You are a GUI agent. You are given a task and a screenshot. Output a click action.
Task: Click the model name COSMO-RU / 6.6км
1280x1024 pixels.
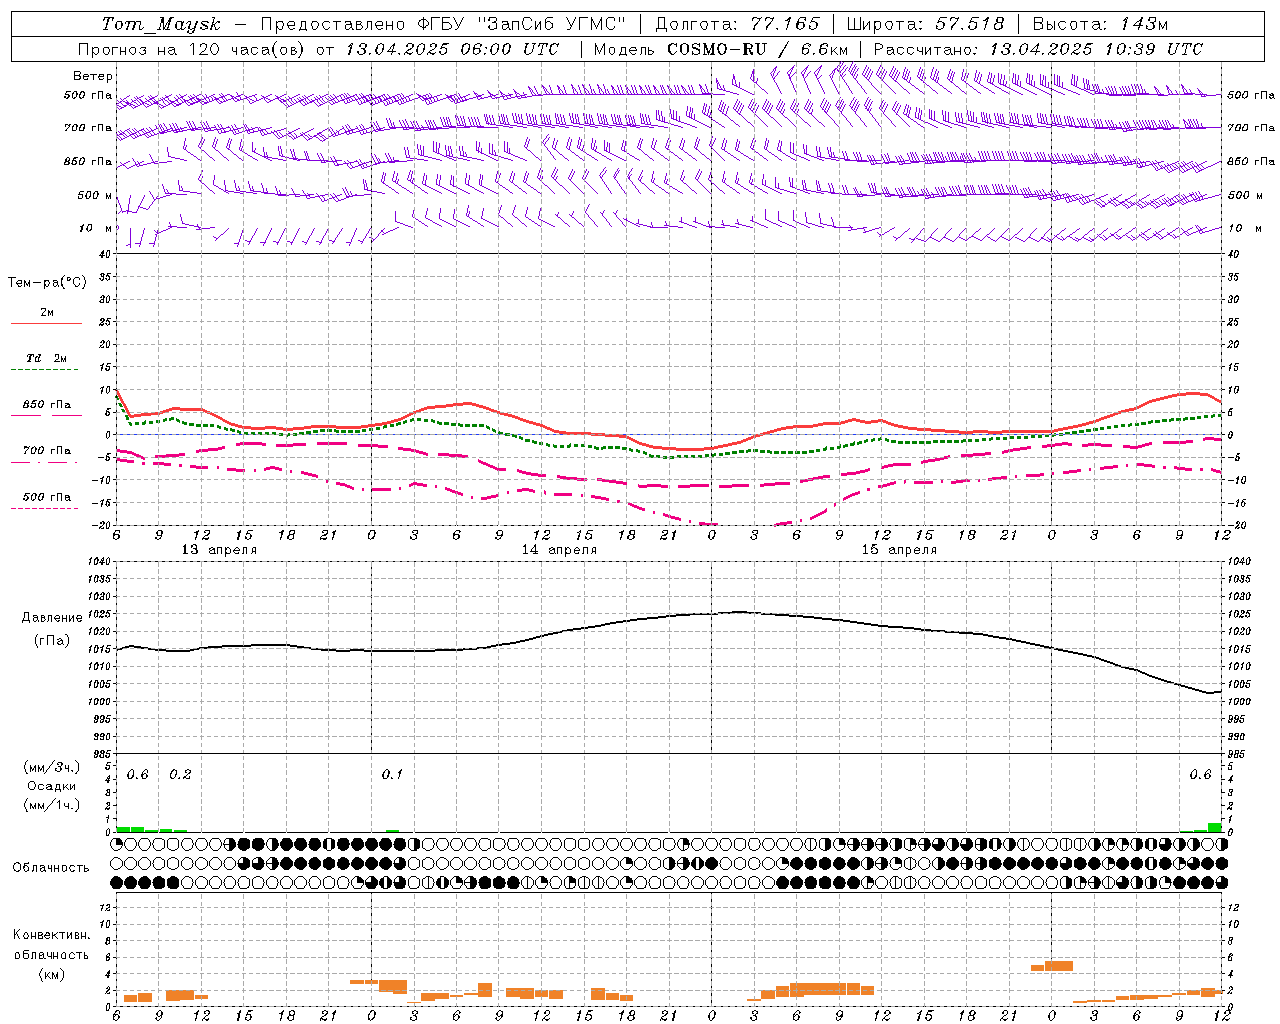pyautogui.click(x=758, y=49)
